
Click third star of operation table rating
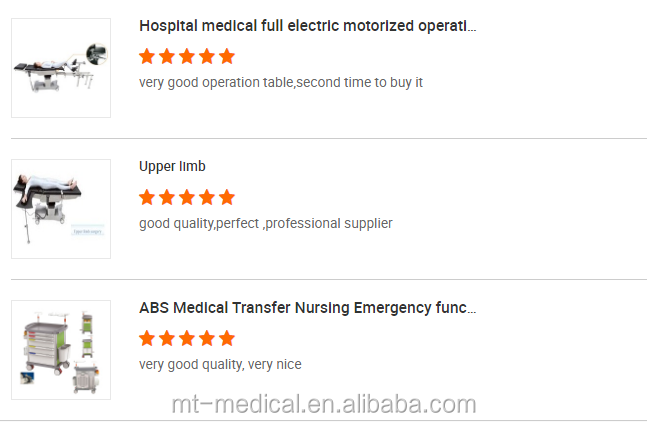tap(187, 56)
